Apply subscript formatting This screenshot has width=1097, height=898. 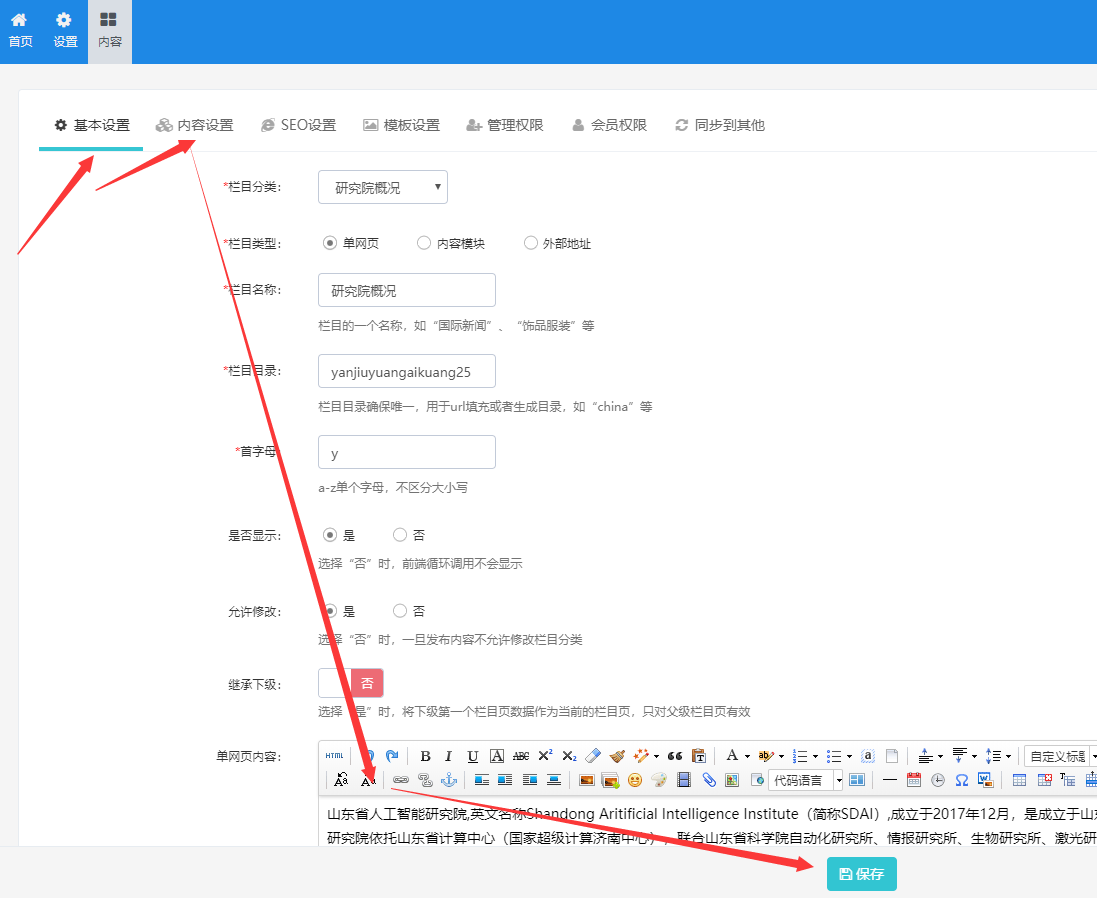point(569,756)
